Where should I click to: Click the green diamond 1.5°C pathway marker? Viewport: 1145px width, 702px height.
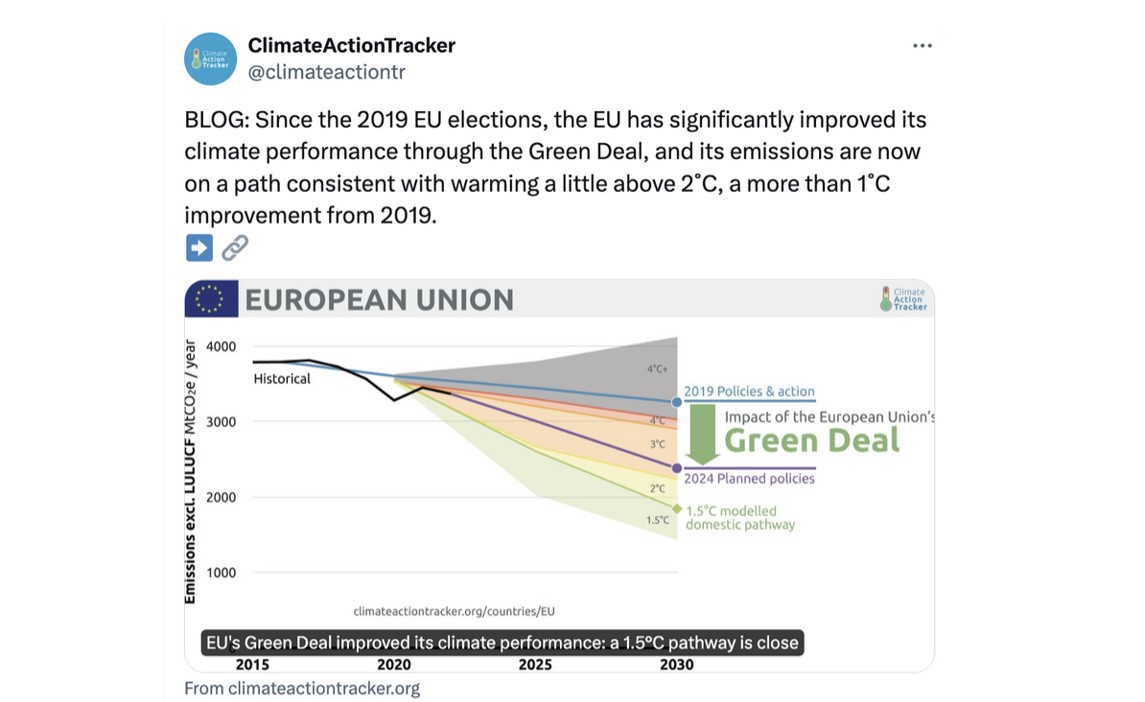point(677,509)
